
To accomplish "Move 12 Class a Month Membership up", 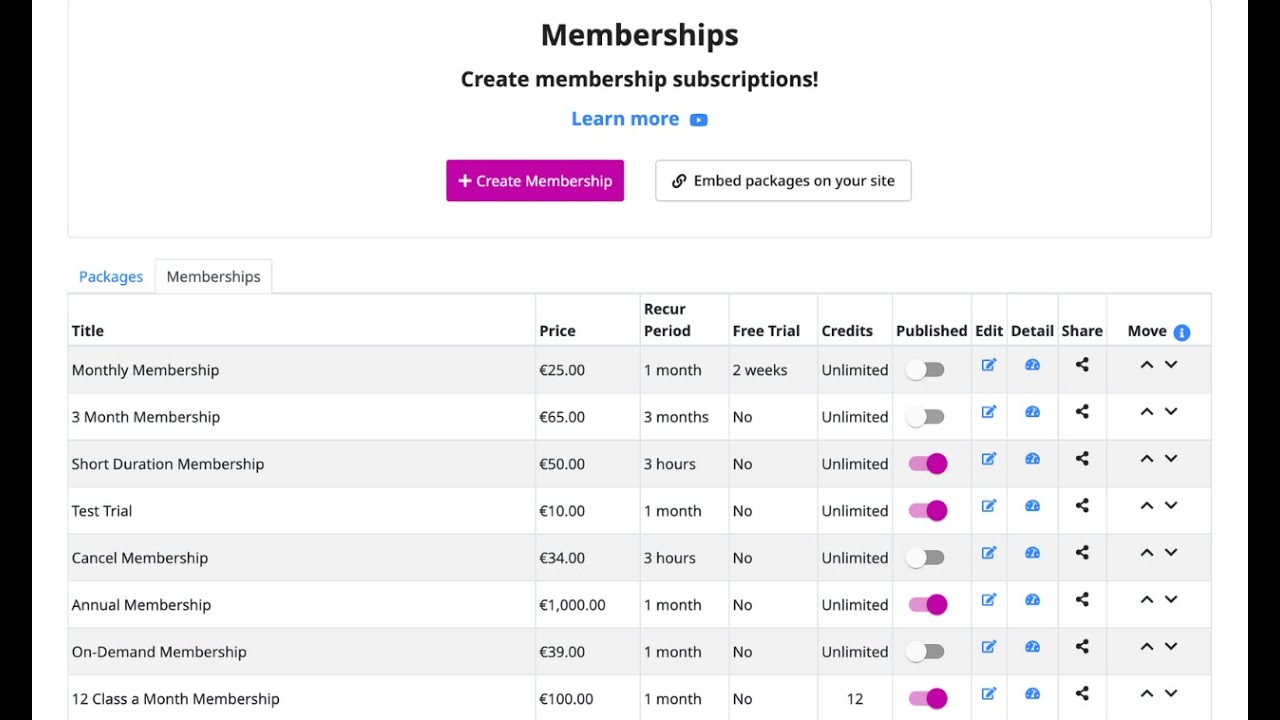I will tap(1147, 694).
